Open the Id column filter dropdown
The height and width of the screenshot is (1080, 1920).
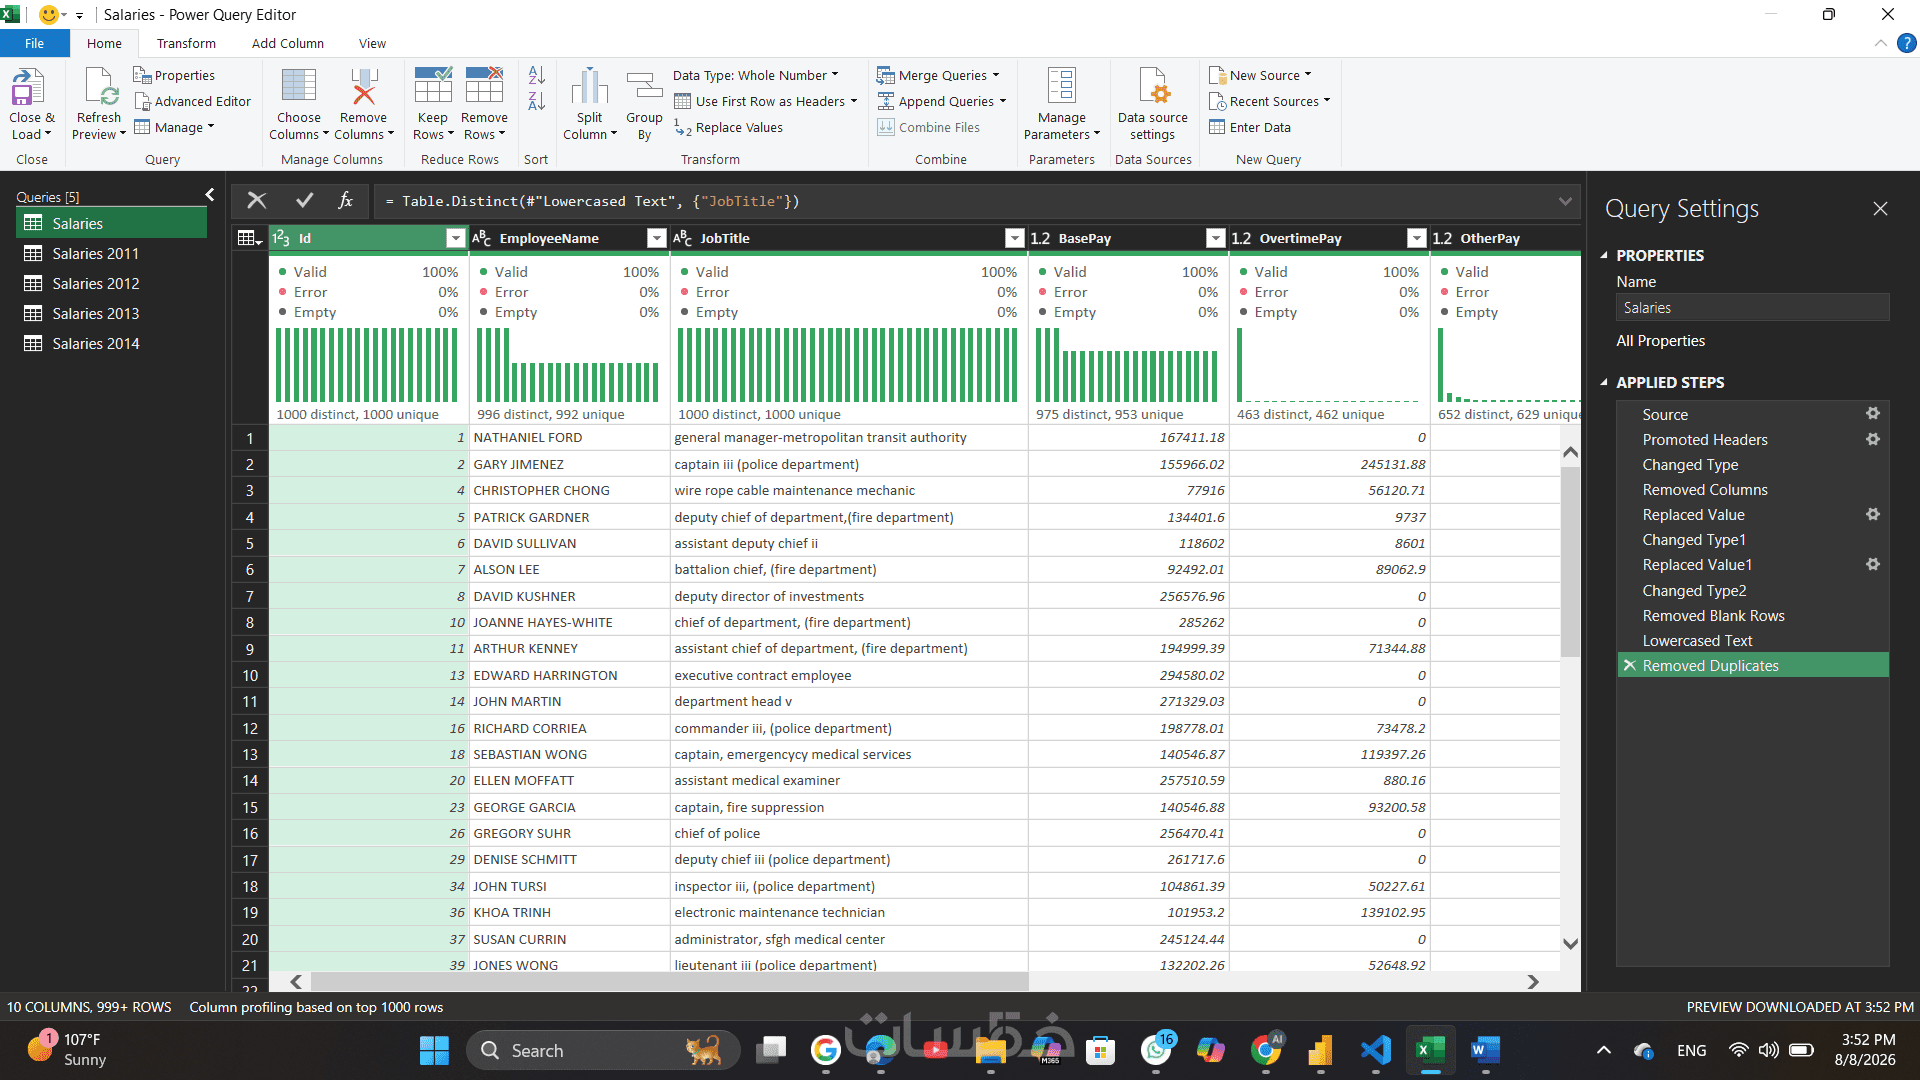tap(456, 238)
